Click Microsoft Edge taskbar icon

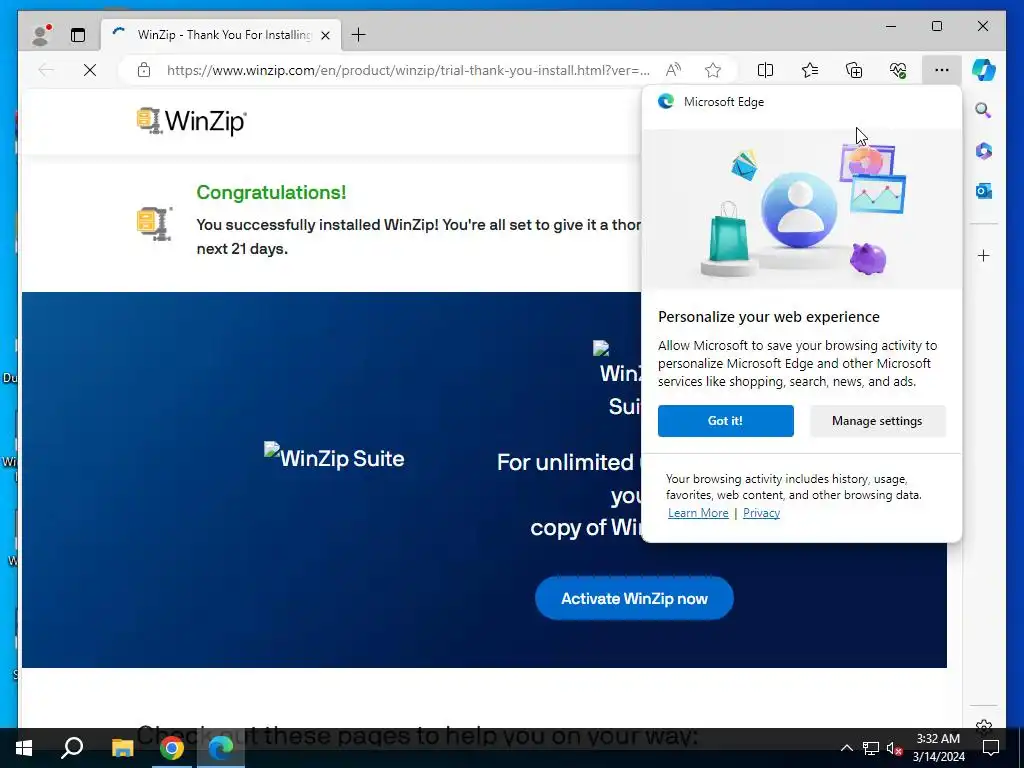click(x=221, y=748)
